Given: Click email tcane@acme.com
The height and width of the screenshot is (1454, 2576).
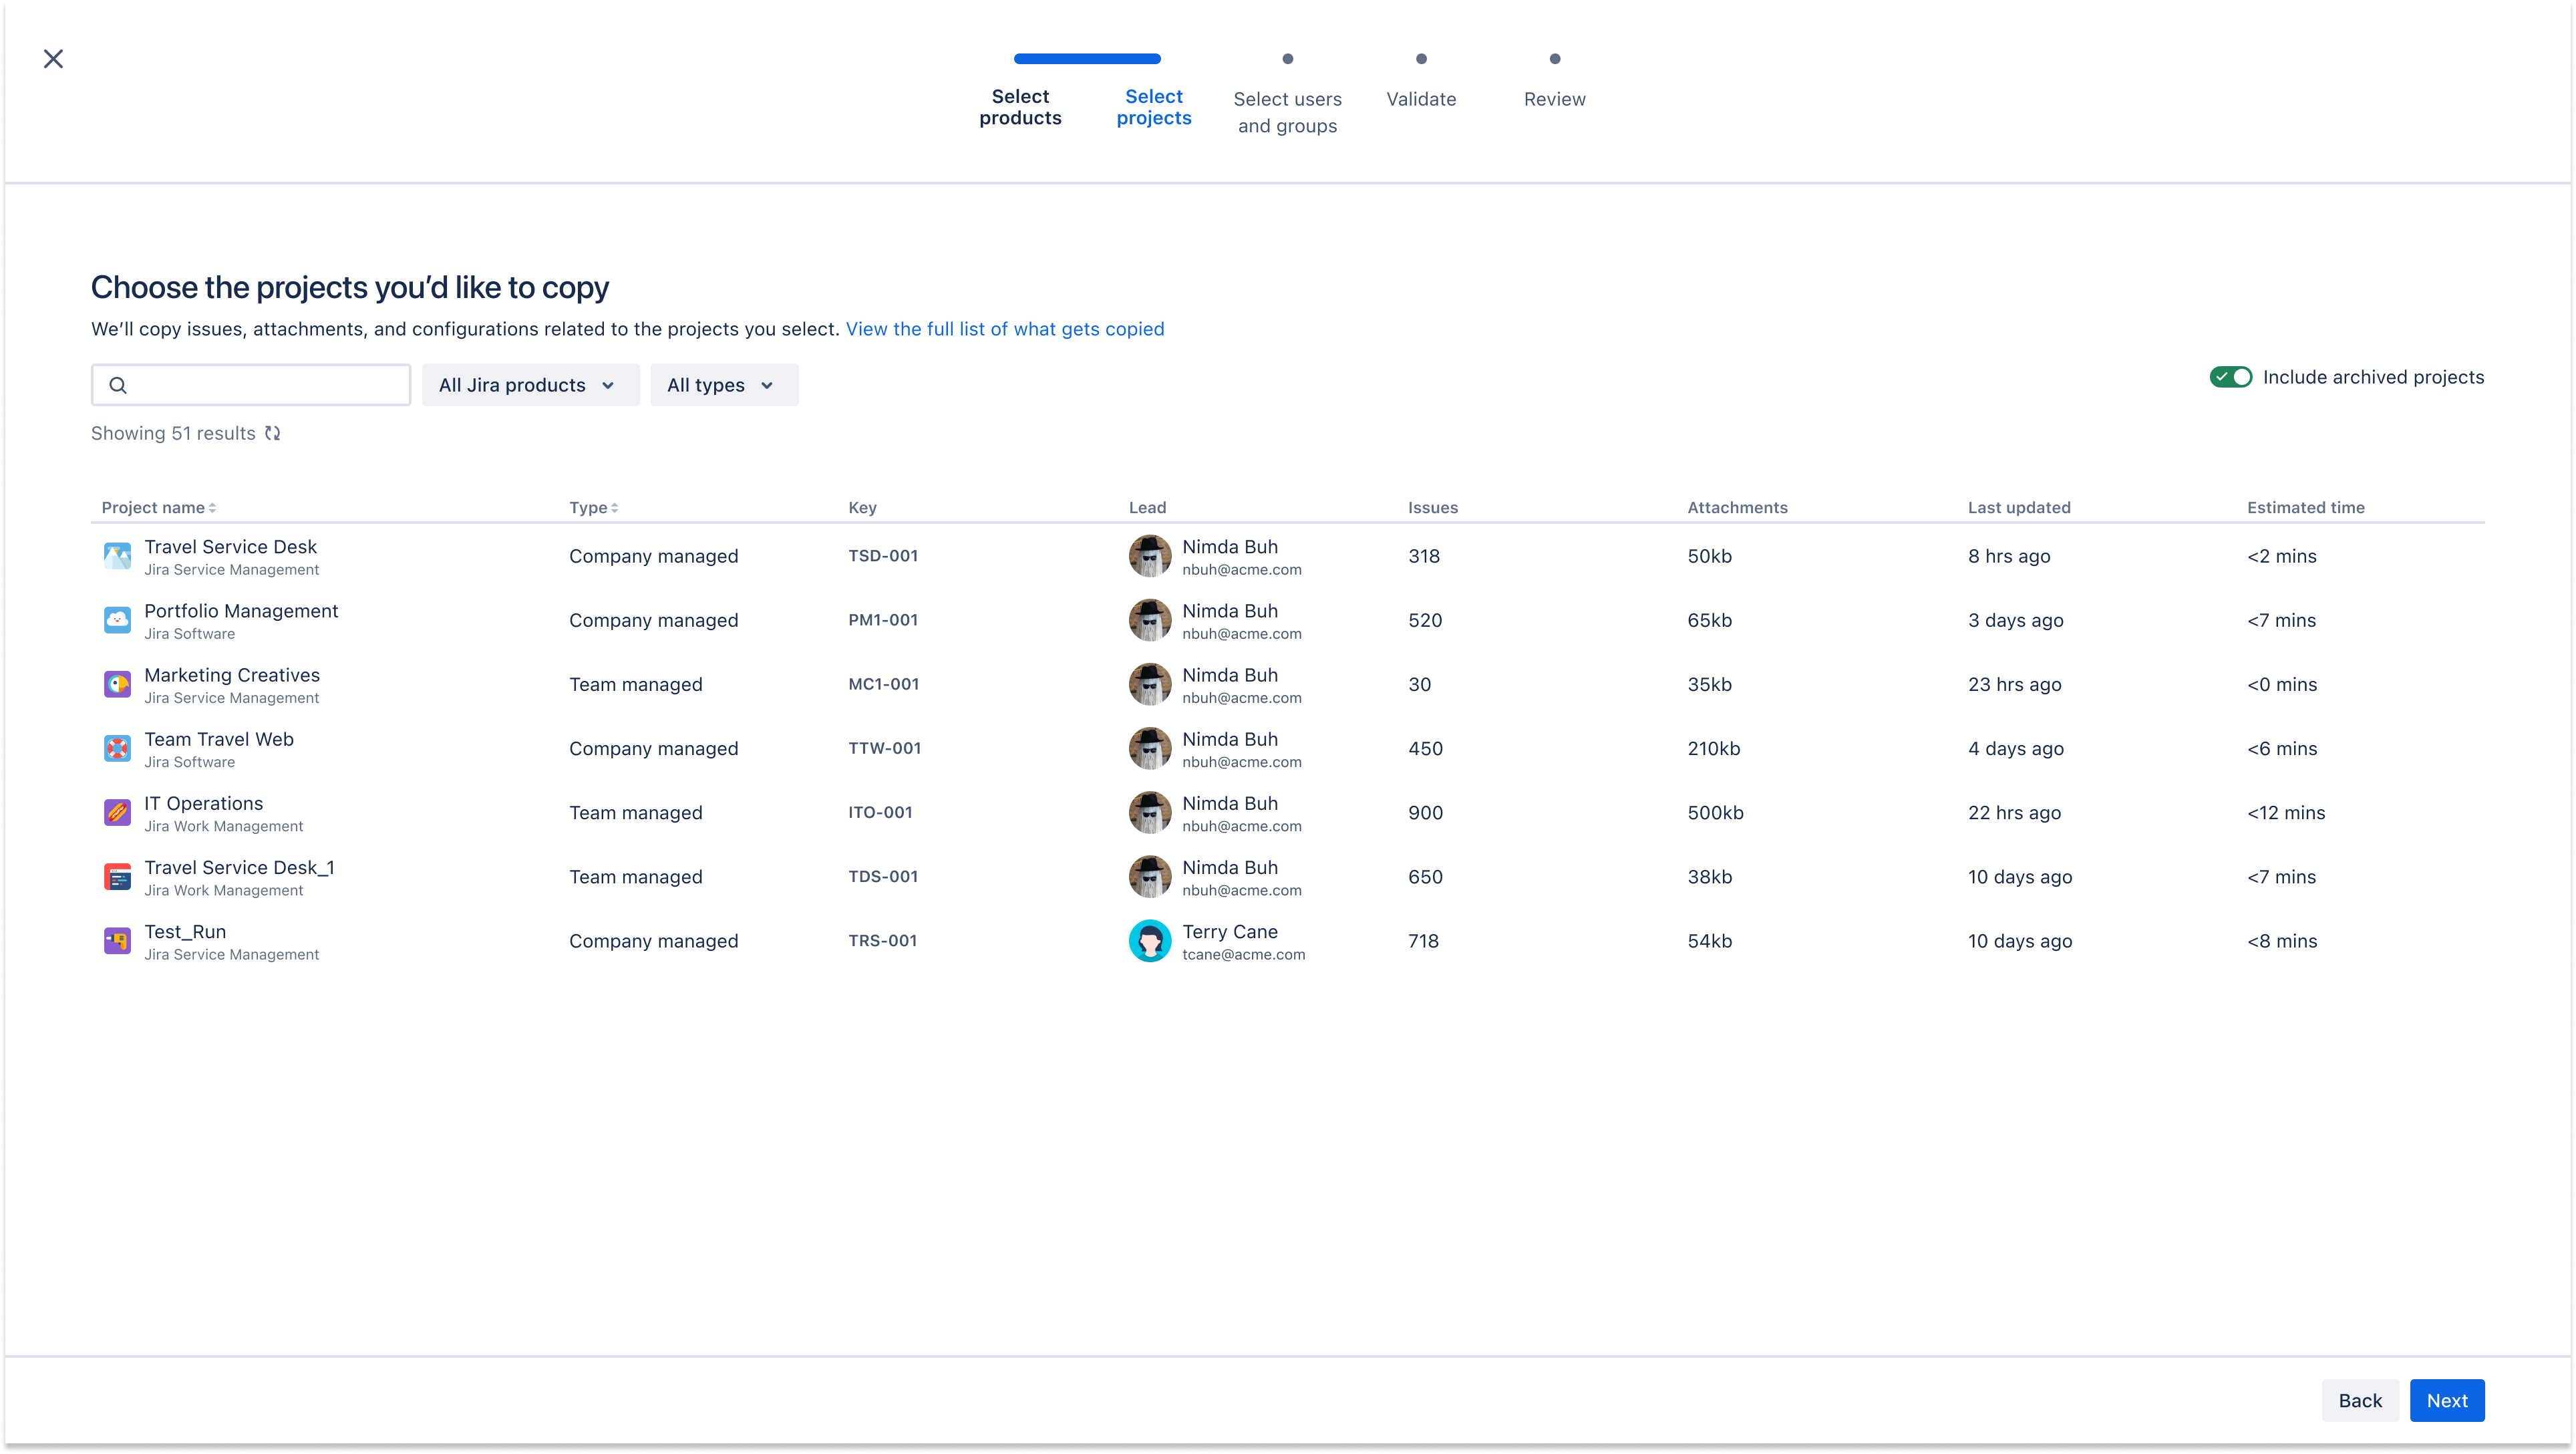Looking at the screenshot, I should pyautogui.click(x=1244, y=955).
